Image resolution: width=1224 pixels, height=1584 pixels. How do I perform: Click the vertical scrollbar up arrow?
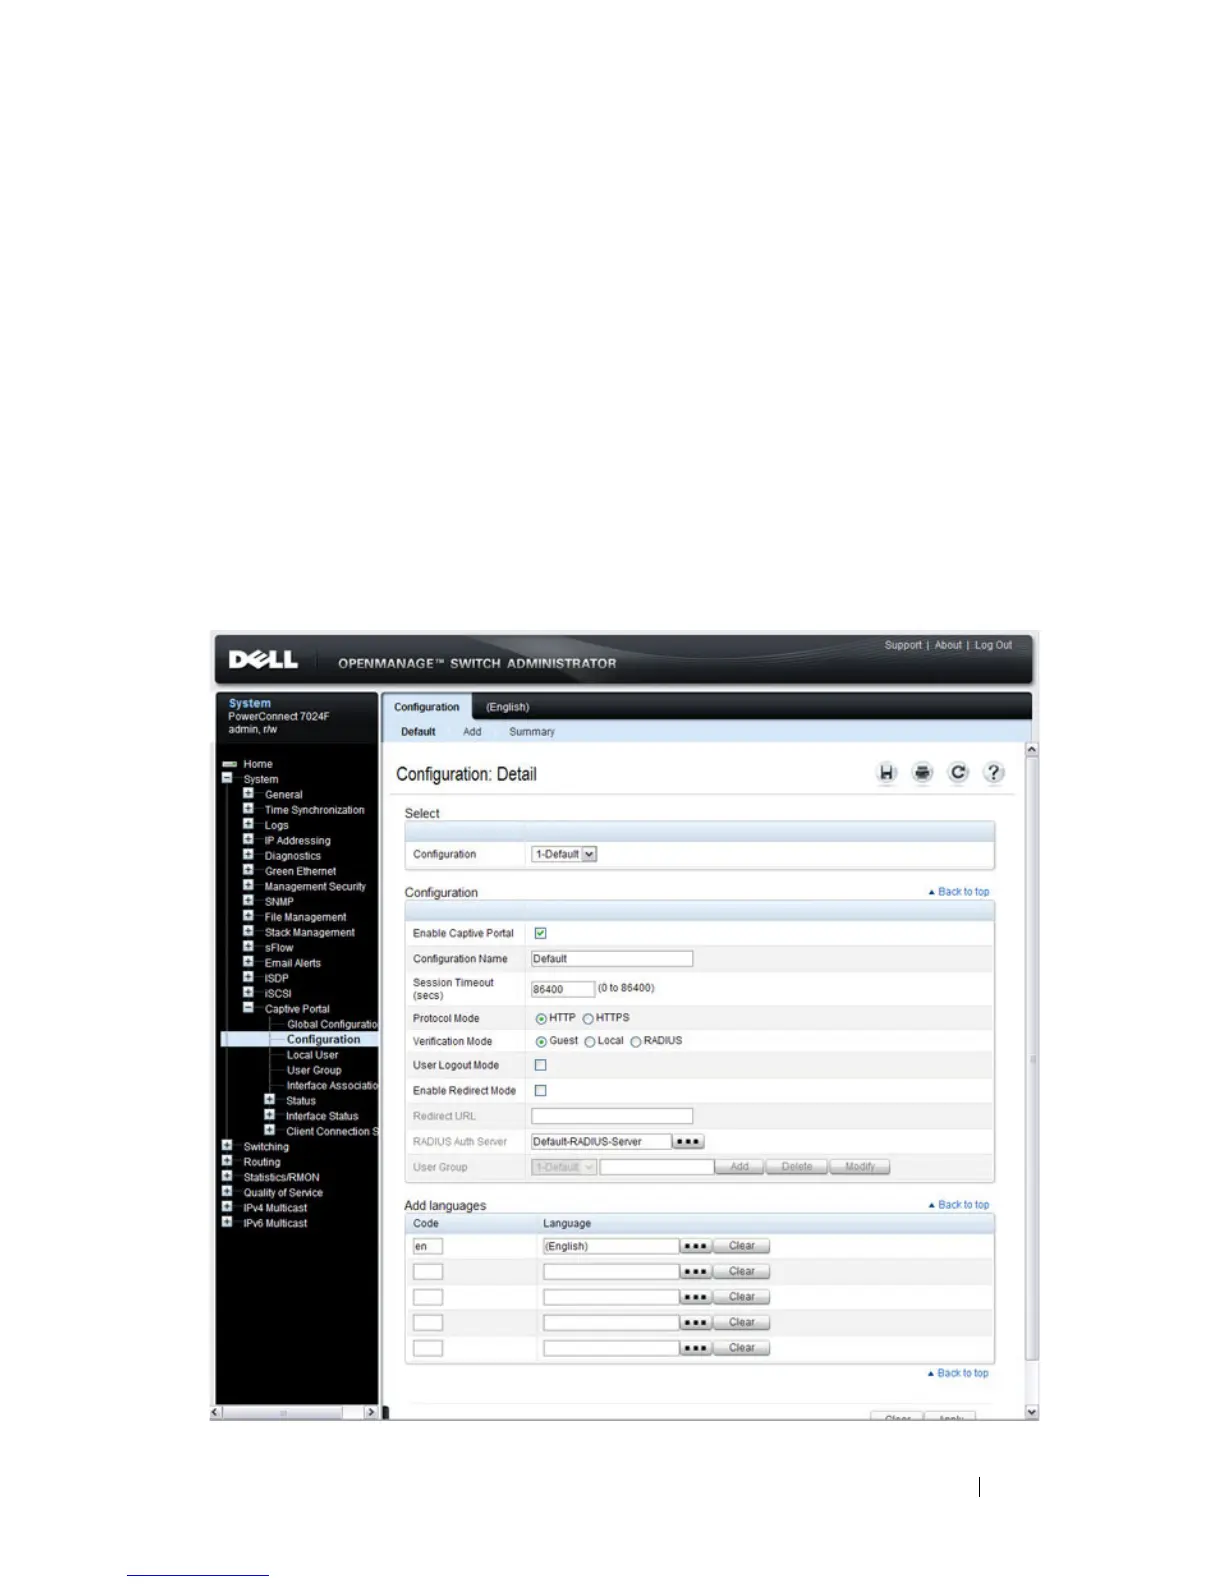(x=1032, y=749)
